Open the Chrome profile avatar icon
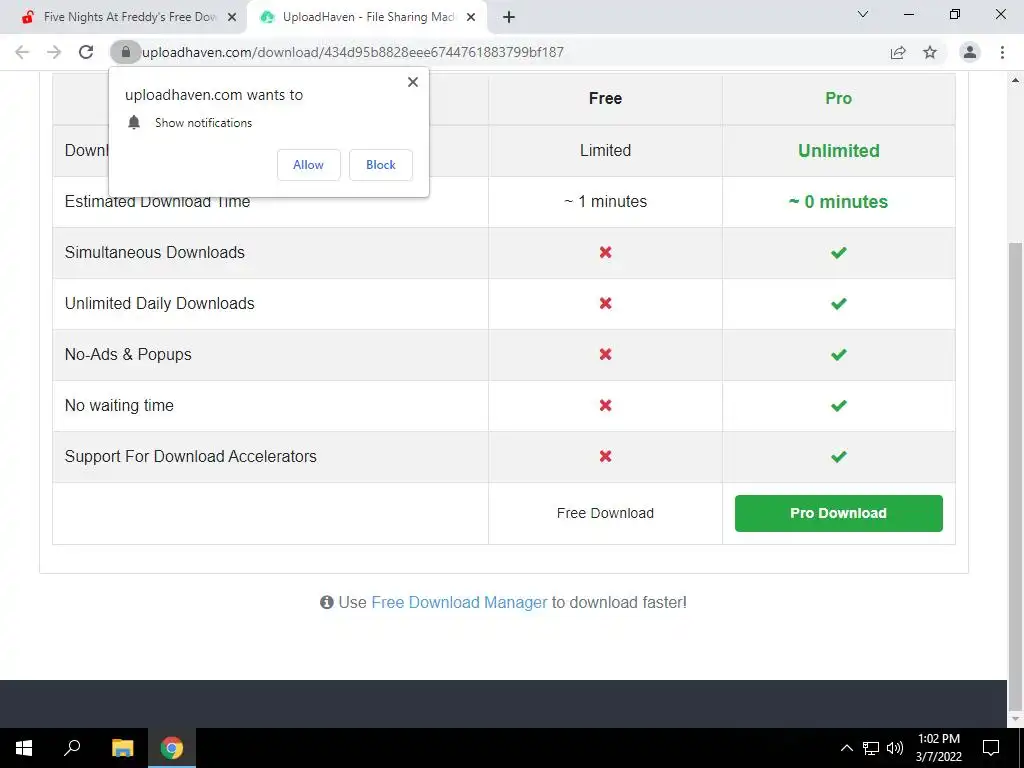The image size is (1024, 768). coord(970,52)
